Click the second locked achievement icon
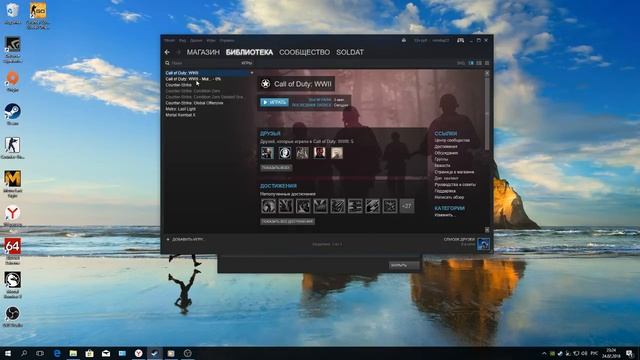 [286, 206]
